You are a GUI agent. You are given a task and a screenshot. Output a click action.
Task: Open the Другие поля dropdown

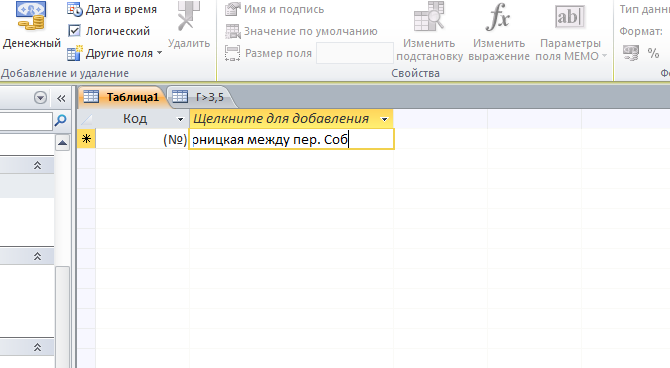tap(115, 53)
